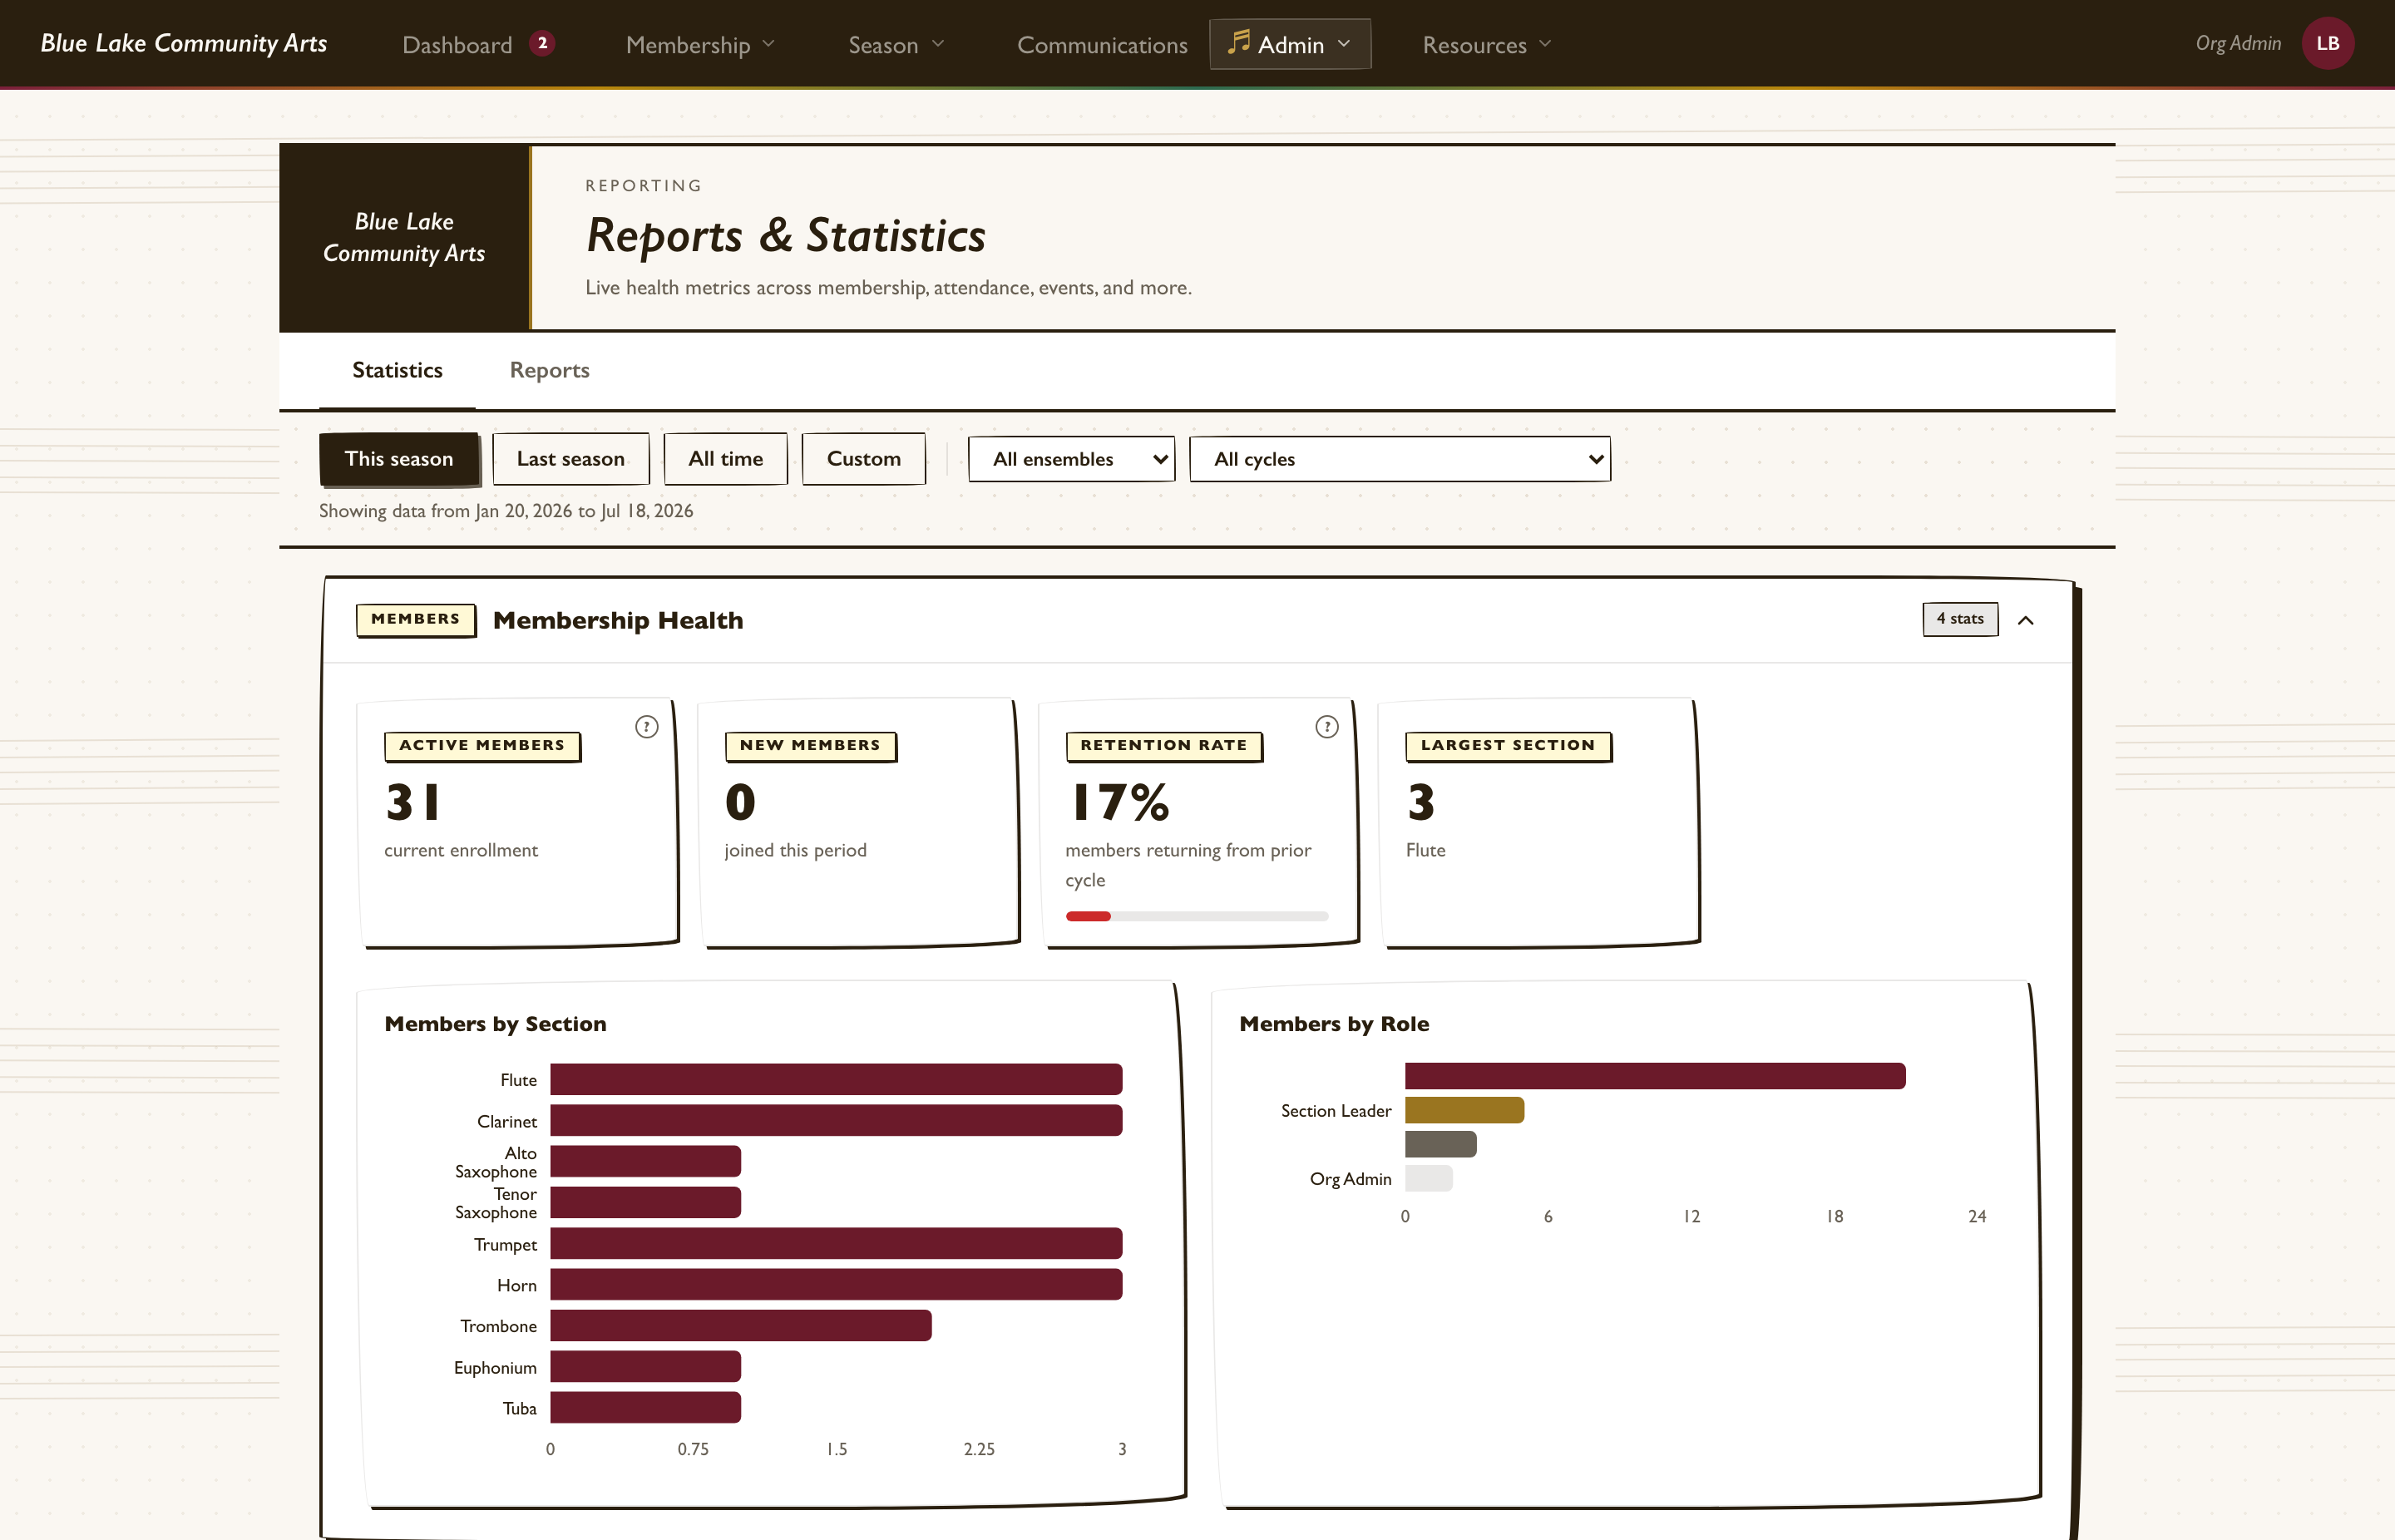Open Communications page
Viewport: 2395px width, 1540px height.
click(1102, 45)
